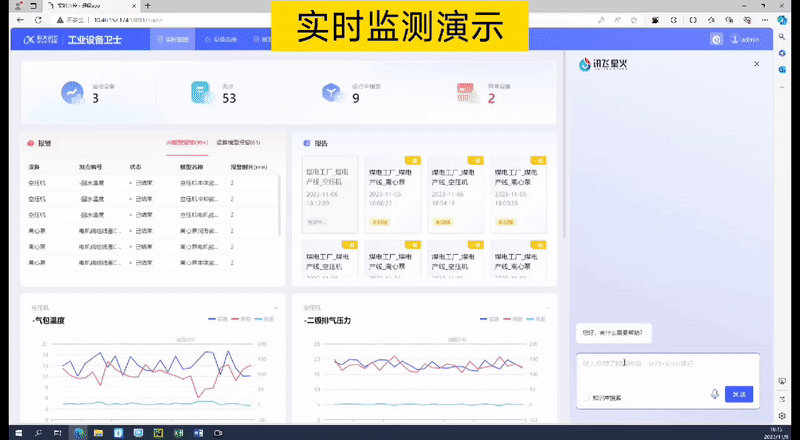Viewport: 800px width, 440px height.
Task: Click the browser refresh icon
Action: tap(38, 20)
